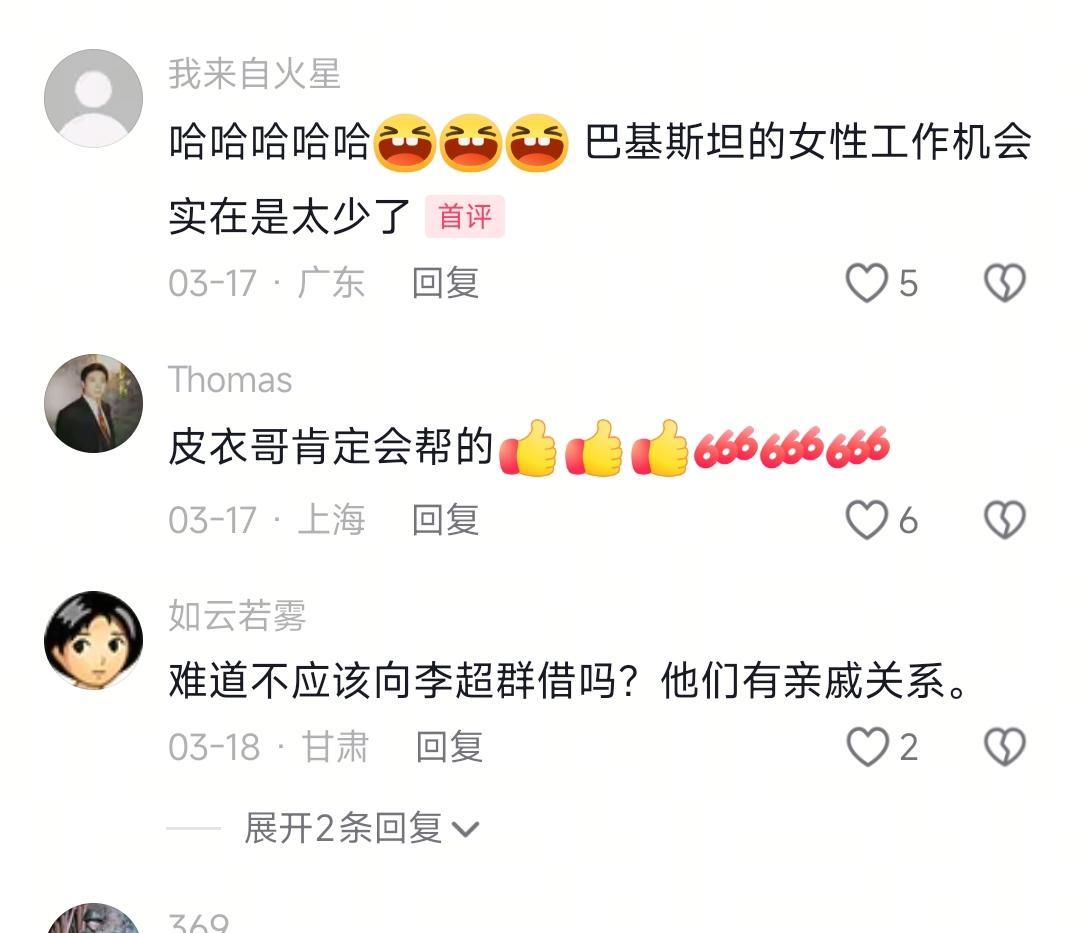This screenshot has height=933, width=1079.
Task: Reply to 如云若雾's comment via 回复
Action: (x=449, y=747)
